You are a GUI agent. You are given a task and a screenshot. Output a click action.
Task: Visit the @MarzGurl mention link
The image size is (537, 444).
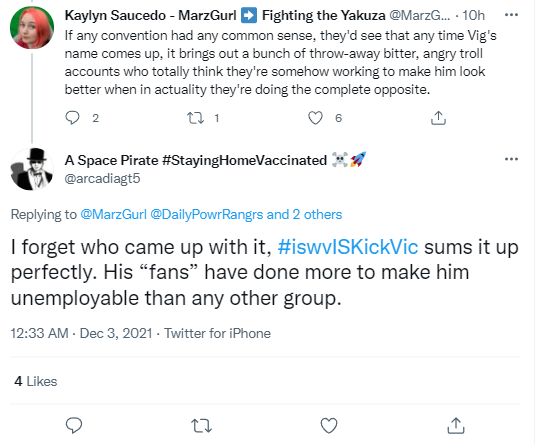(x=113, y=214)
